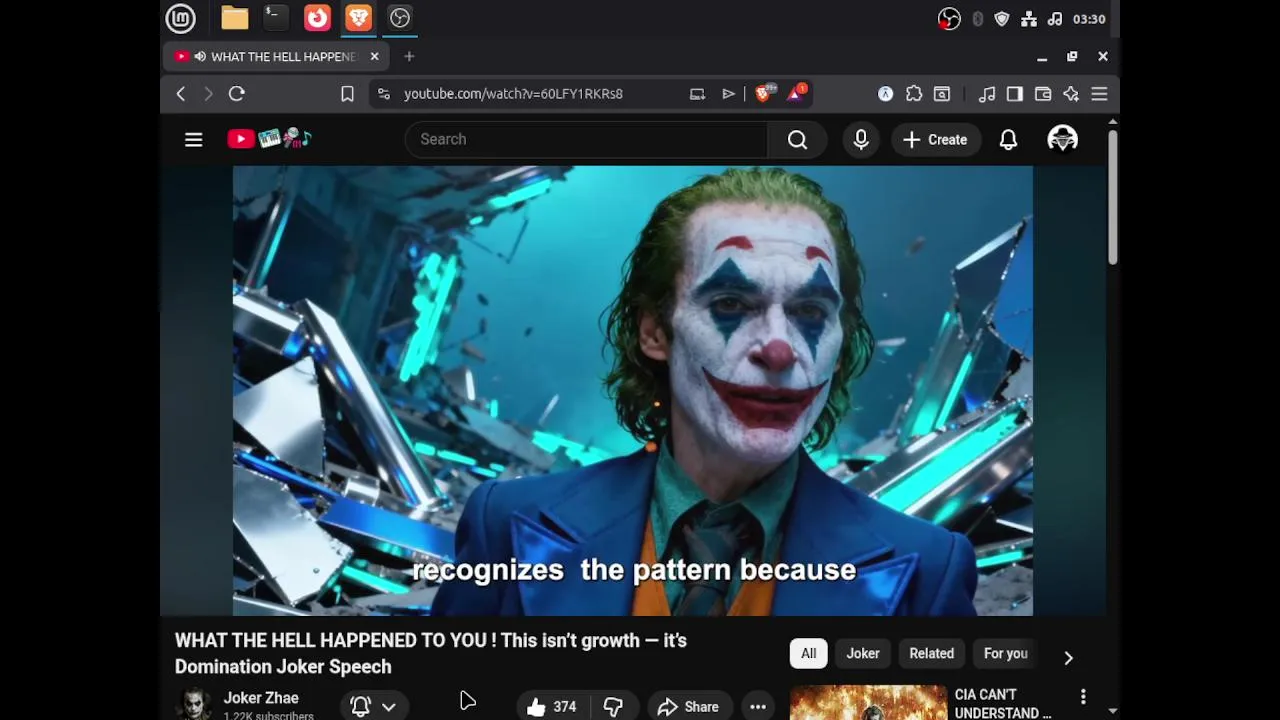The height and width of the screenshot is (720, 1280).
Task: Open the extensions puzzle icon
Action: (914, 94)
